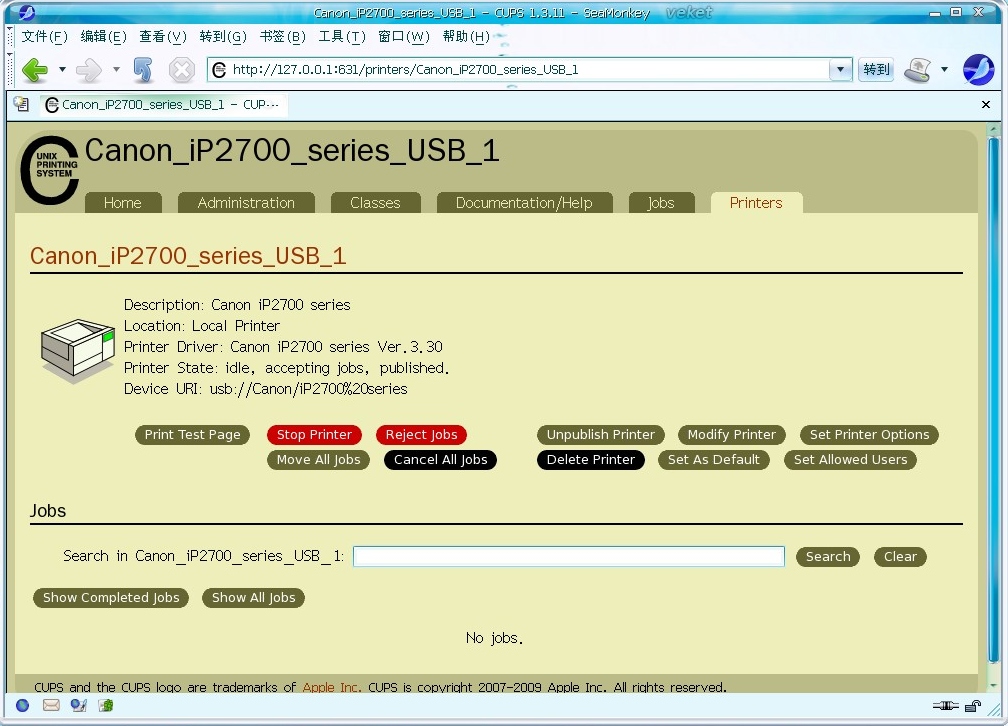The image size is (1008, 726).
Task: Select the Canon_iP2700_series_USB_1 browser tab
Action: pos(164,105)
